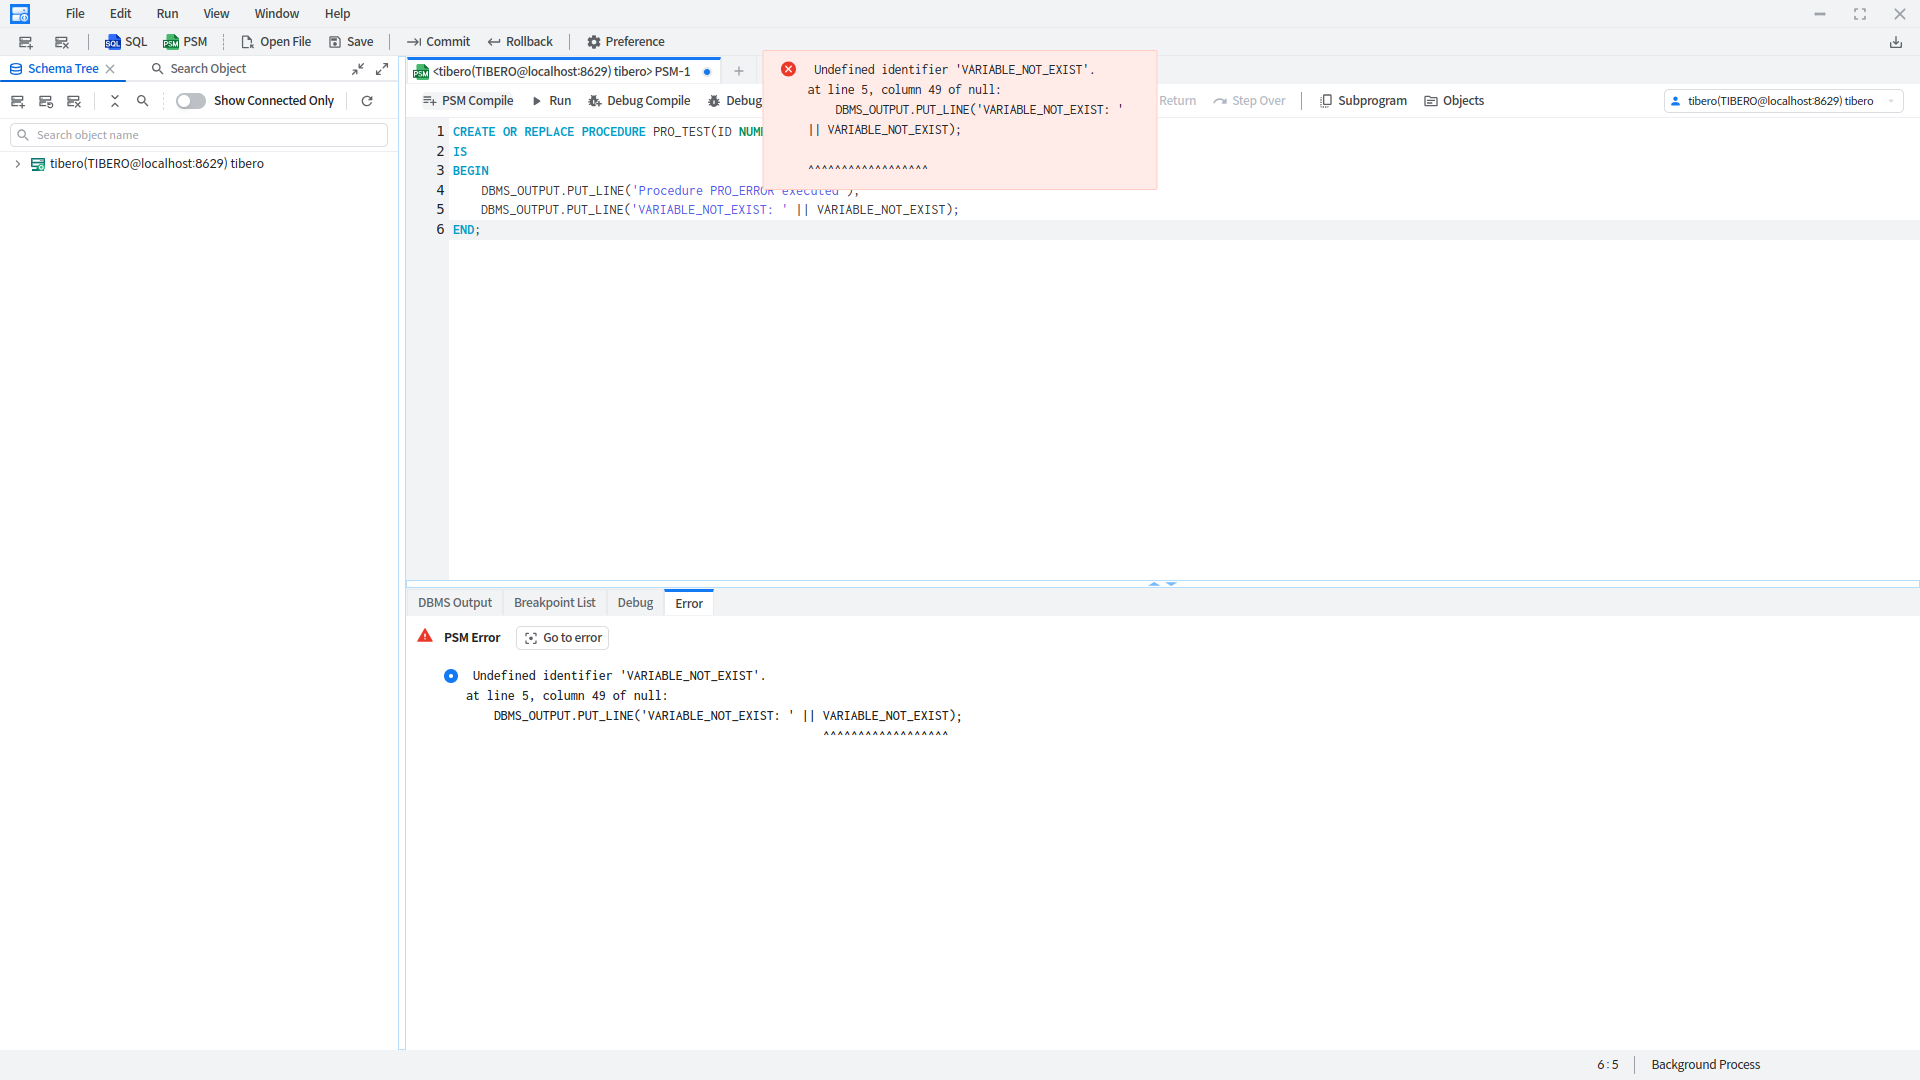
Task: Close the Schema Tree tab
Action: tap(110, 69)
